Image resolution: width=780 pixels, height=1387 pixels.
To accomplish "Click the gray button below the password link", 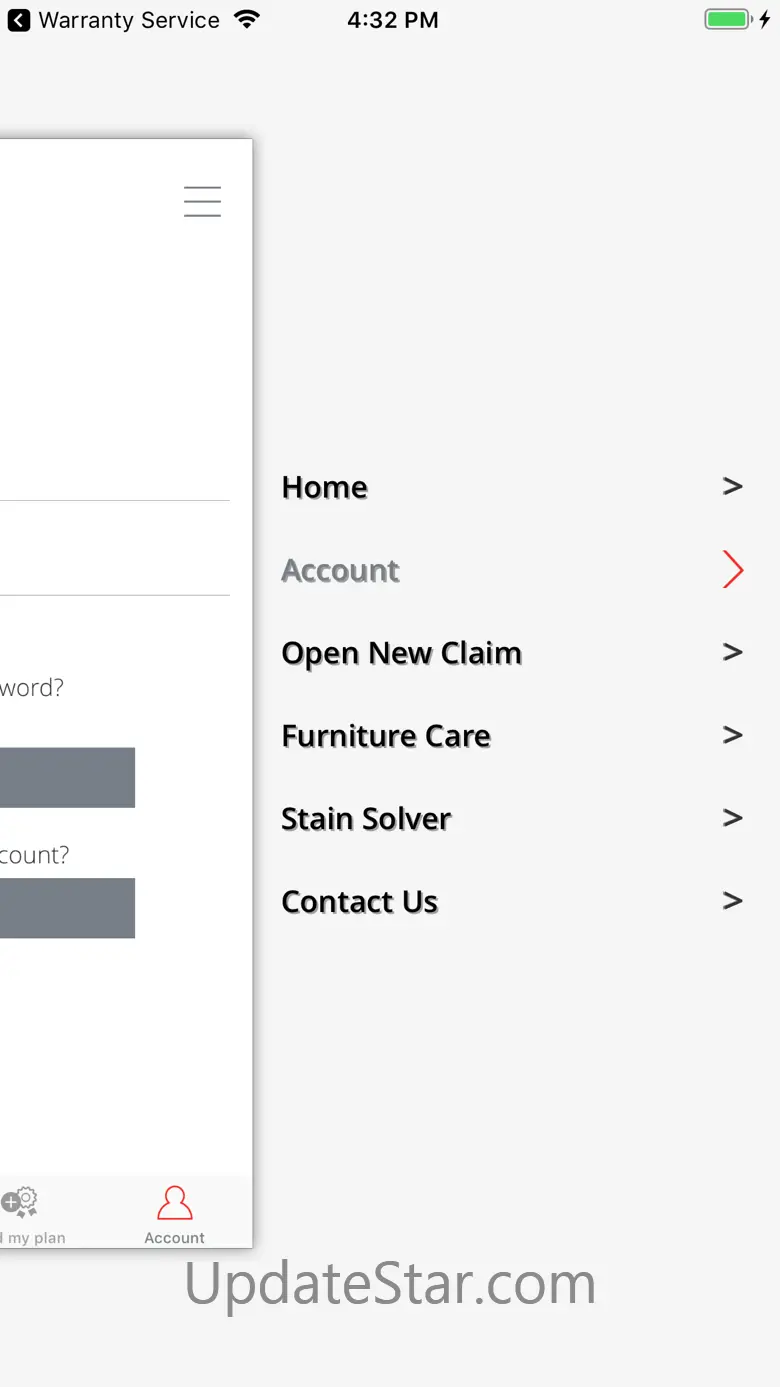I will [x=67, y=777].
